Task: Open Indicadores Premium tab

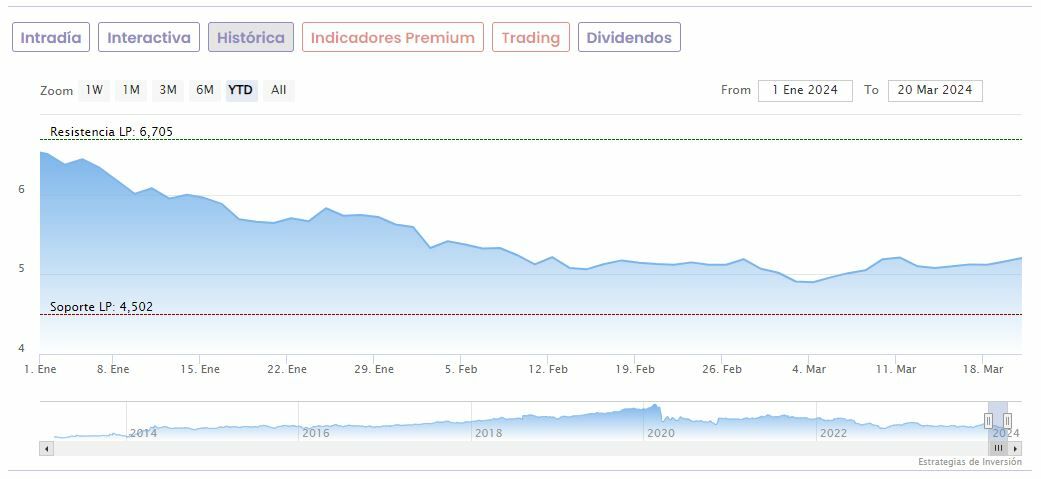Action: (x=392, y=38)
